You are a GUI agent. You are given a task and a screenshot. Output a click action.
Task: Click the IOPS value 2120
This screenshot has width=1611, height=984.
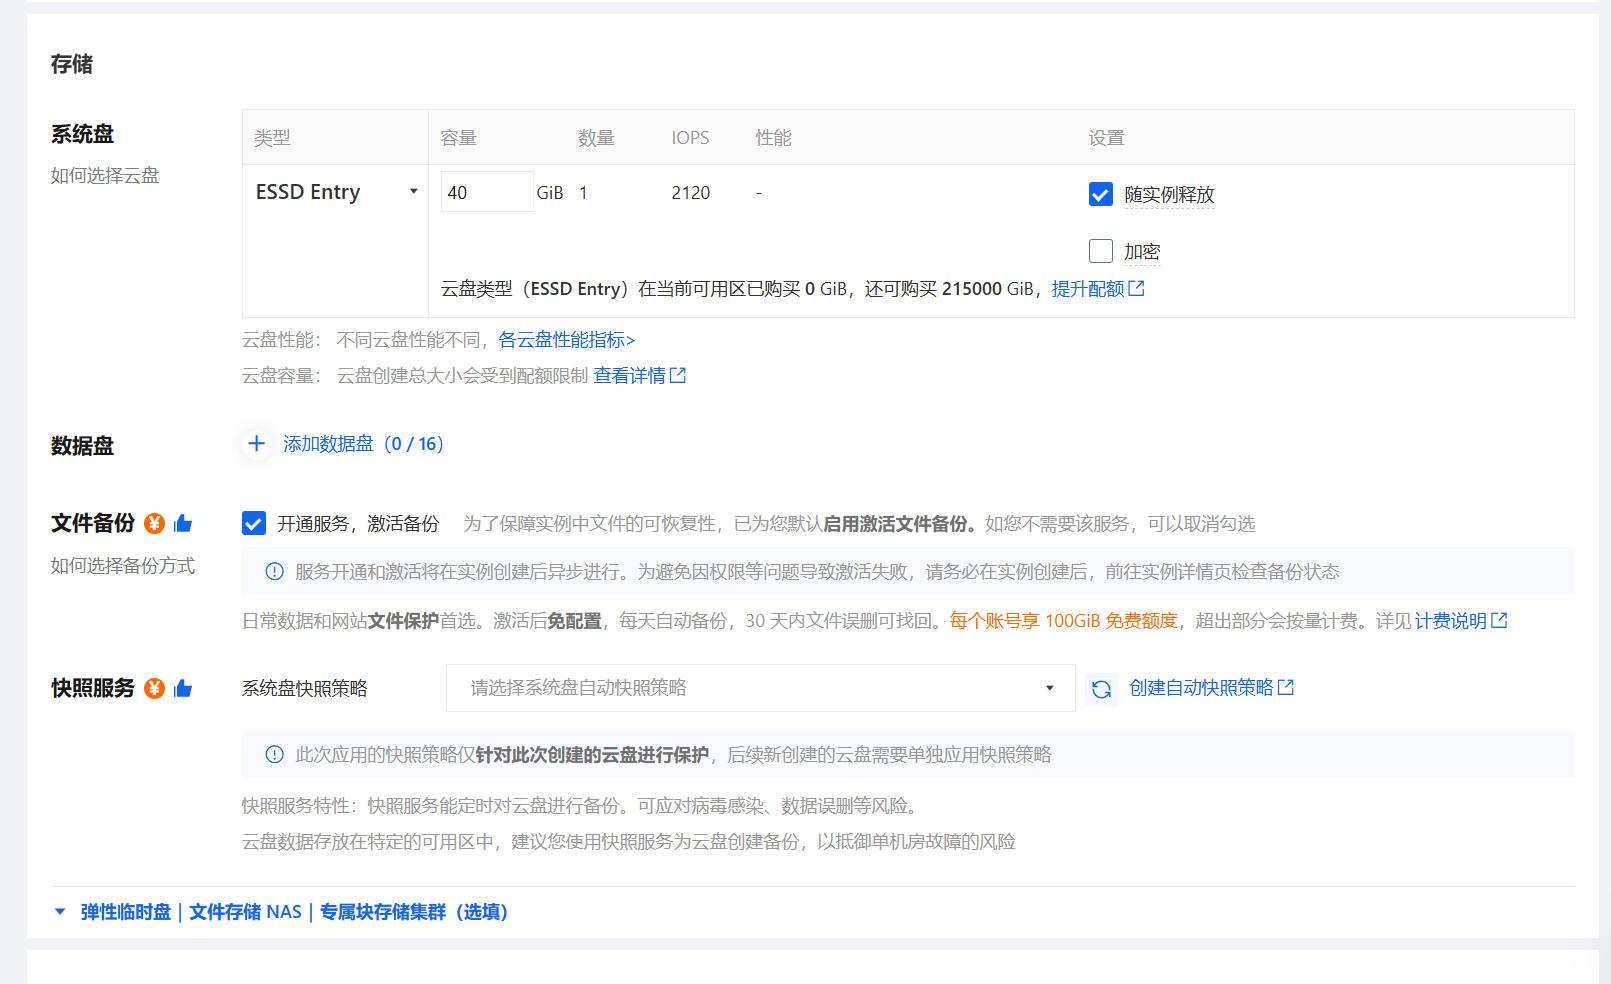pos(691,193)
